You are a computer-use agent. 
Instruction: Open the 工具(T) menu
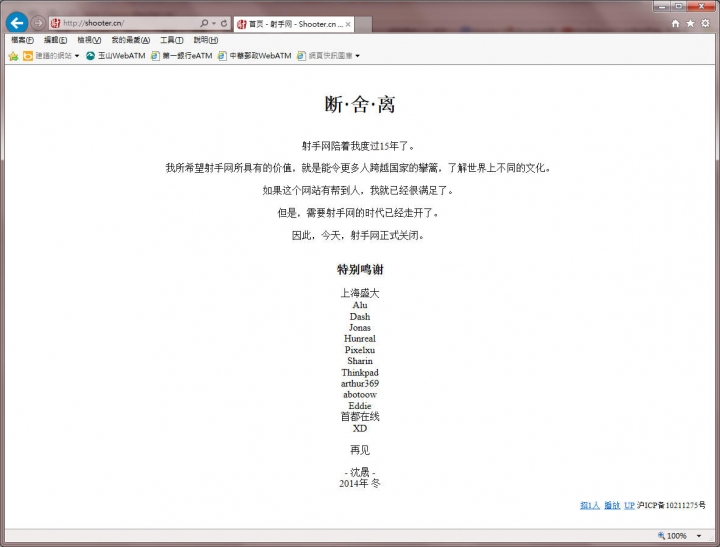click(x=172, y=40)
